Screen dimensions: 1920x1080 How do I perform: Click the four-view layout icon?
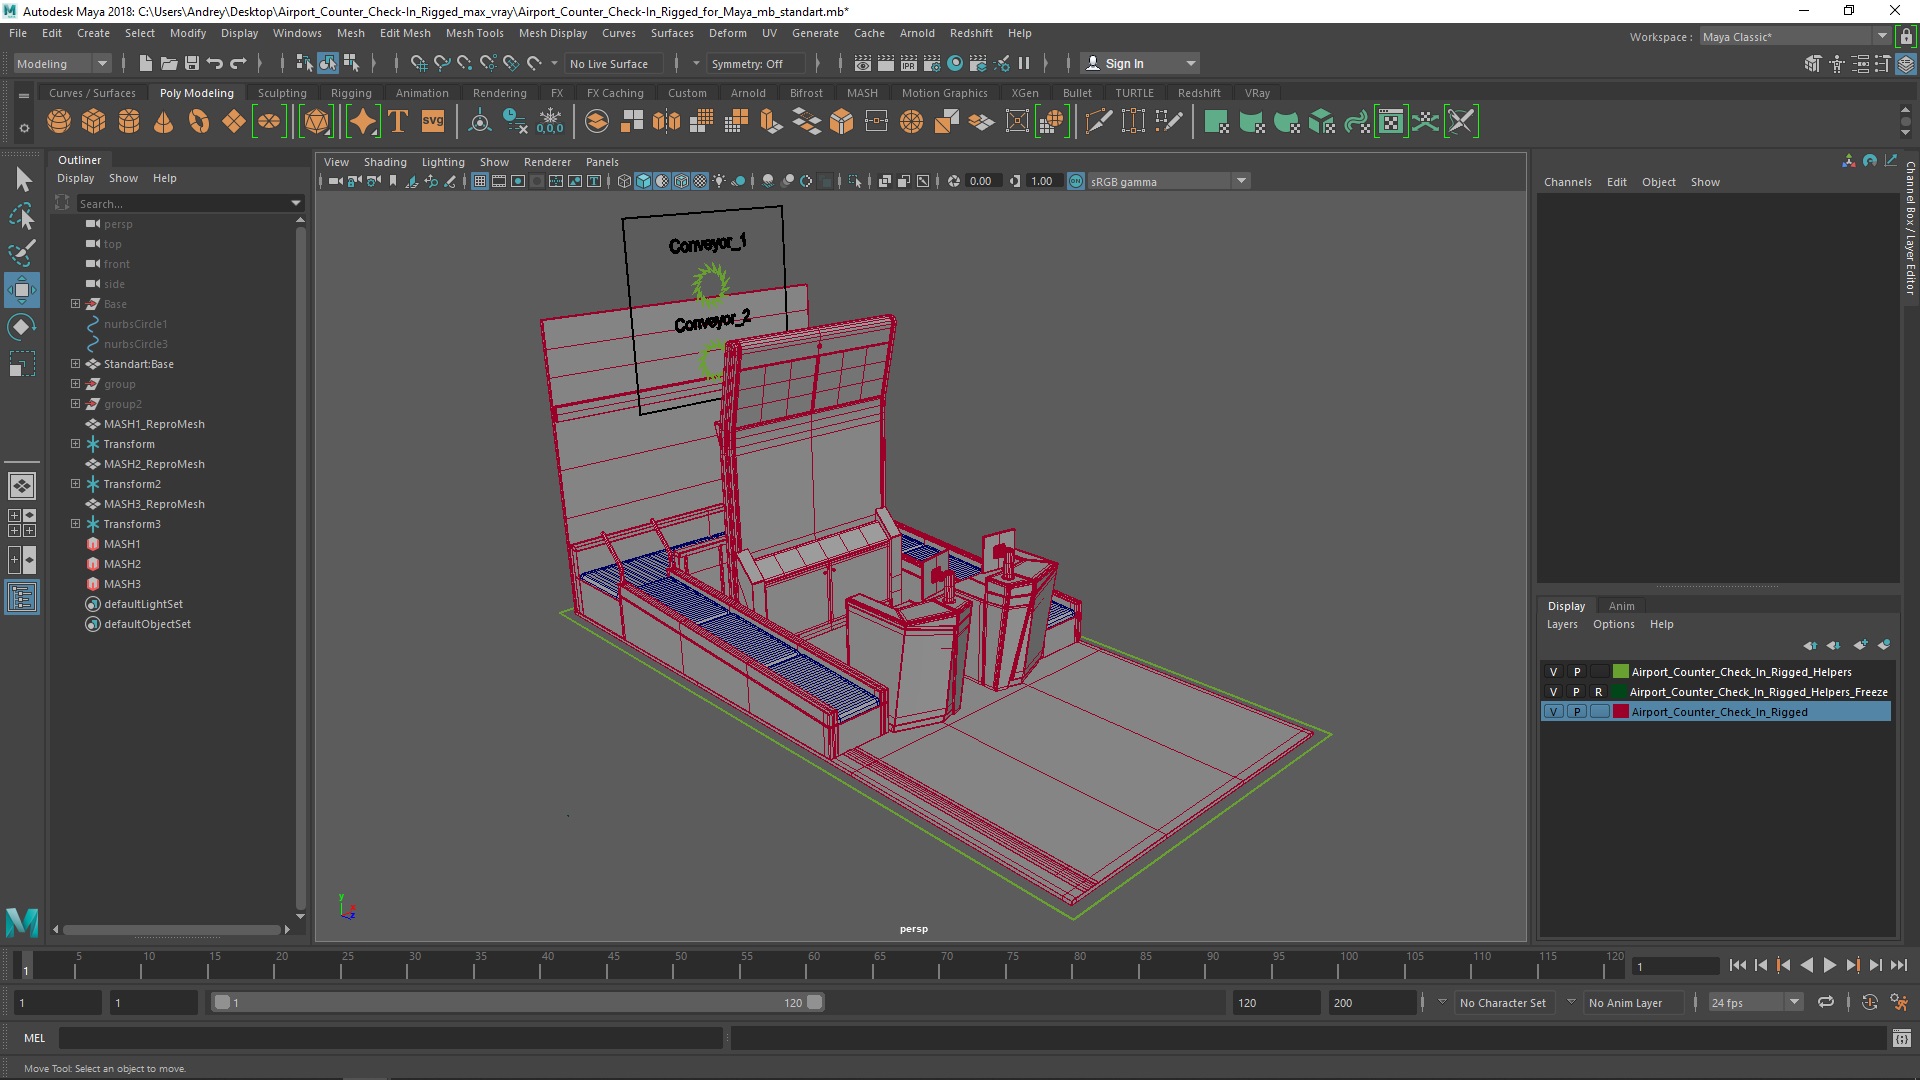22,523
